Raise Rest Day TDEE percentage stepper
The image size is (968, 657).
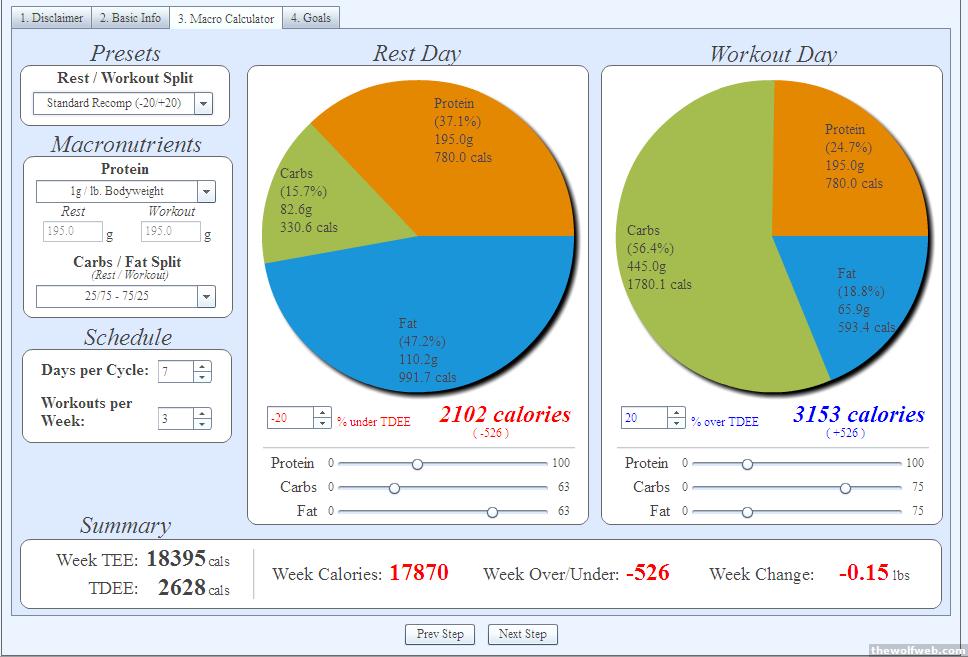[322, 412]
